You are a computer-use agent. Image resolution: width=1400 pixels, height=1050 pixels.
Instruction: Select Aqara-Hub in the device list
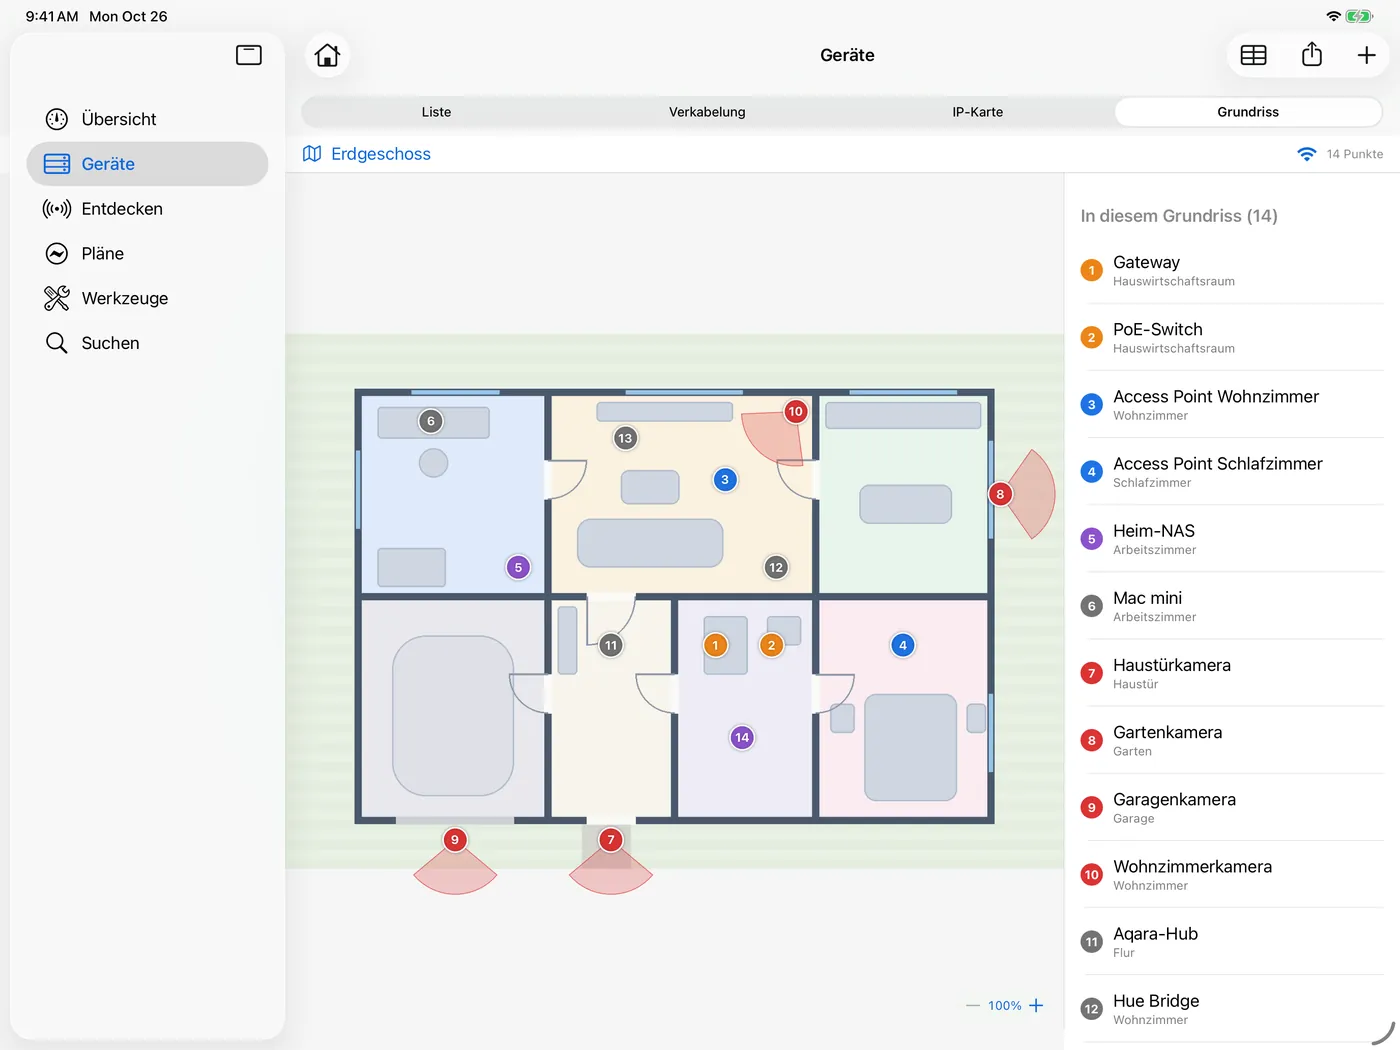tap(1232, 942)
